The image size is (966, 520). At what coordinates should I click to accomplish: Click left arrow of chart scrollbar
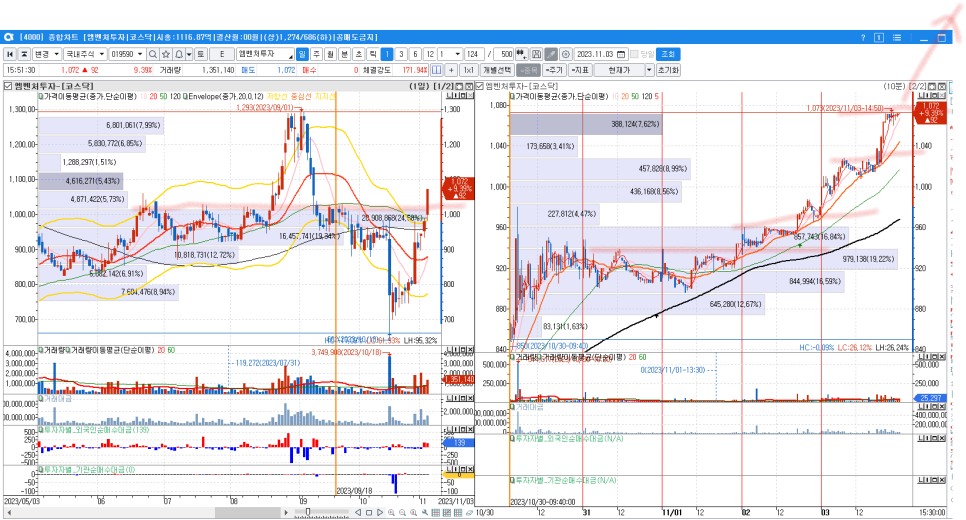click(7, 513)
